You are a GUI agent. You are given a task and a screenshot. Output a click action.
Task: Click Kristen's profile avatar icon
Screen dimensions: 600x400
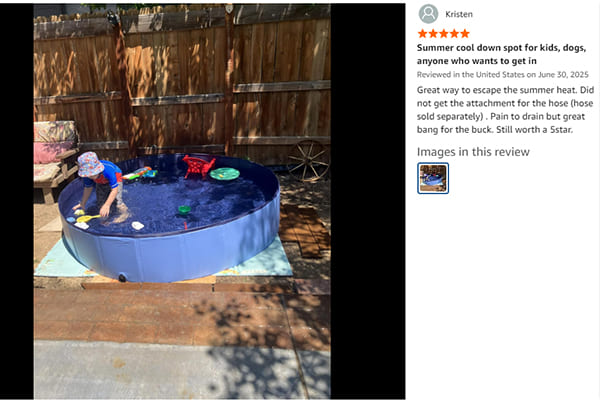click(428, 14)
